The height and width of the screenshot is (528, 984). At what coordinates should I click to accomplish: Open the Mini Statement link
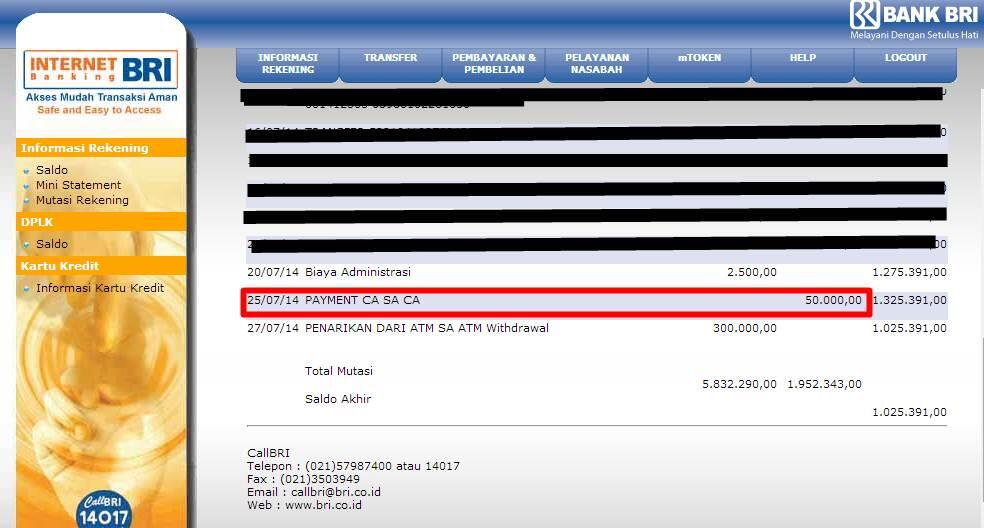point(78,185)
